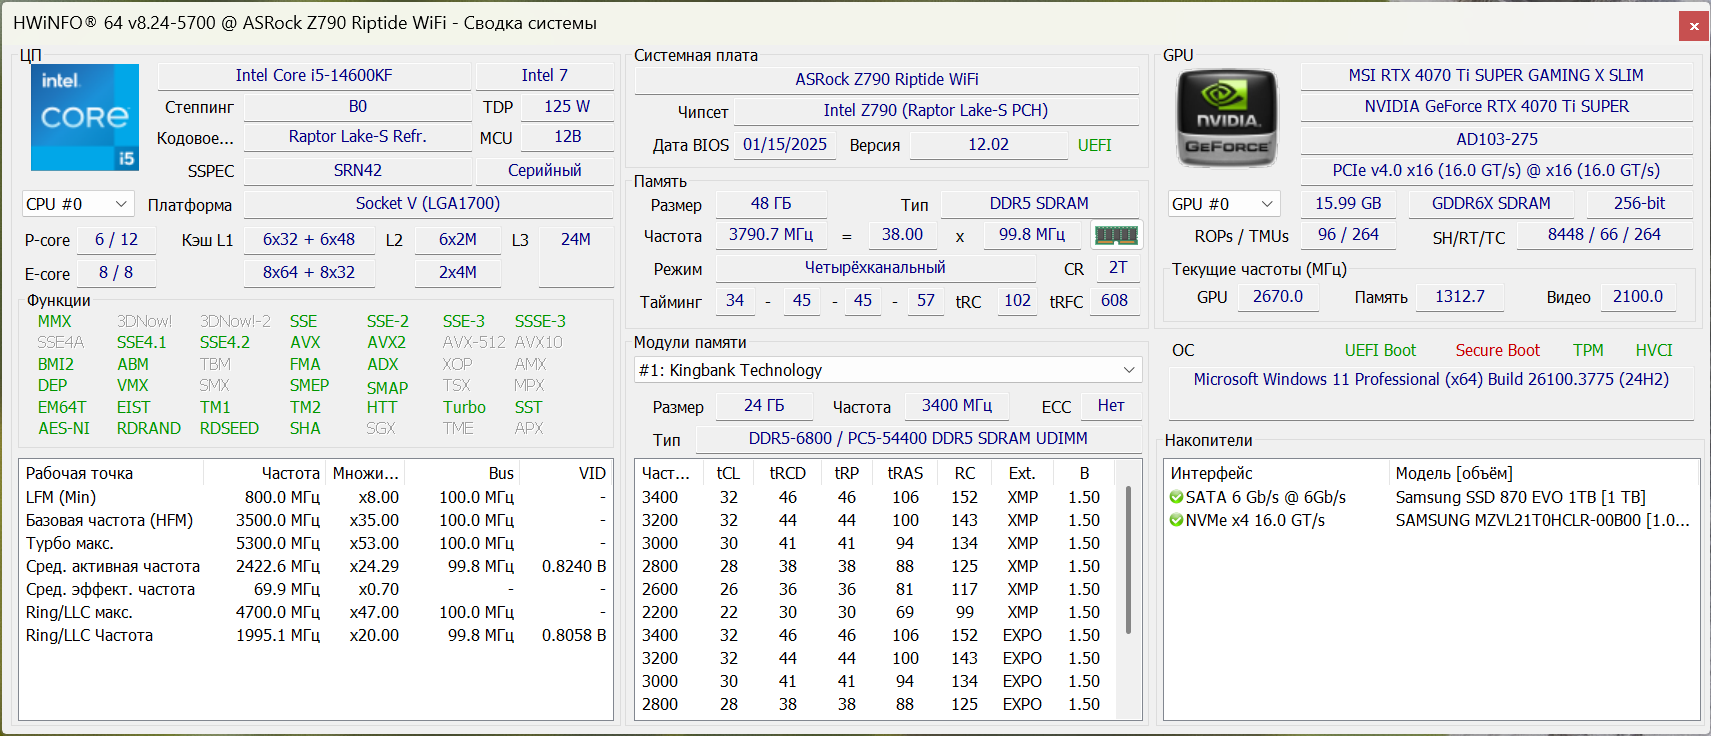Click the TPM status indicator
Image resolution: width=1711 pixels, height=736 pixels.
1587,350
